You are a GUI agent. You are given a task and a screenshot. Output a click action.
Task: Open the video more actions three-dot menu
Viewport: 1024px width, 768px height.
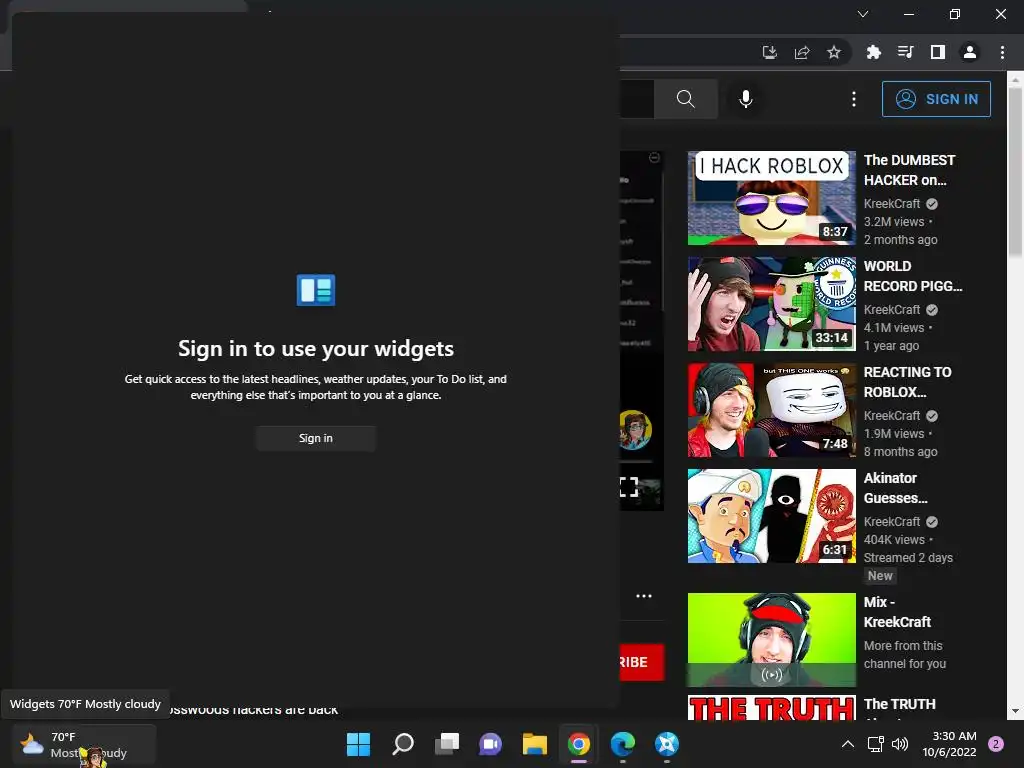point(644,596)
